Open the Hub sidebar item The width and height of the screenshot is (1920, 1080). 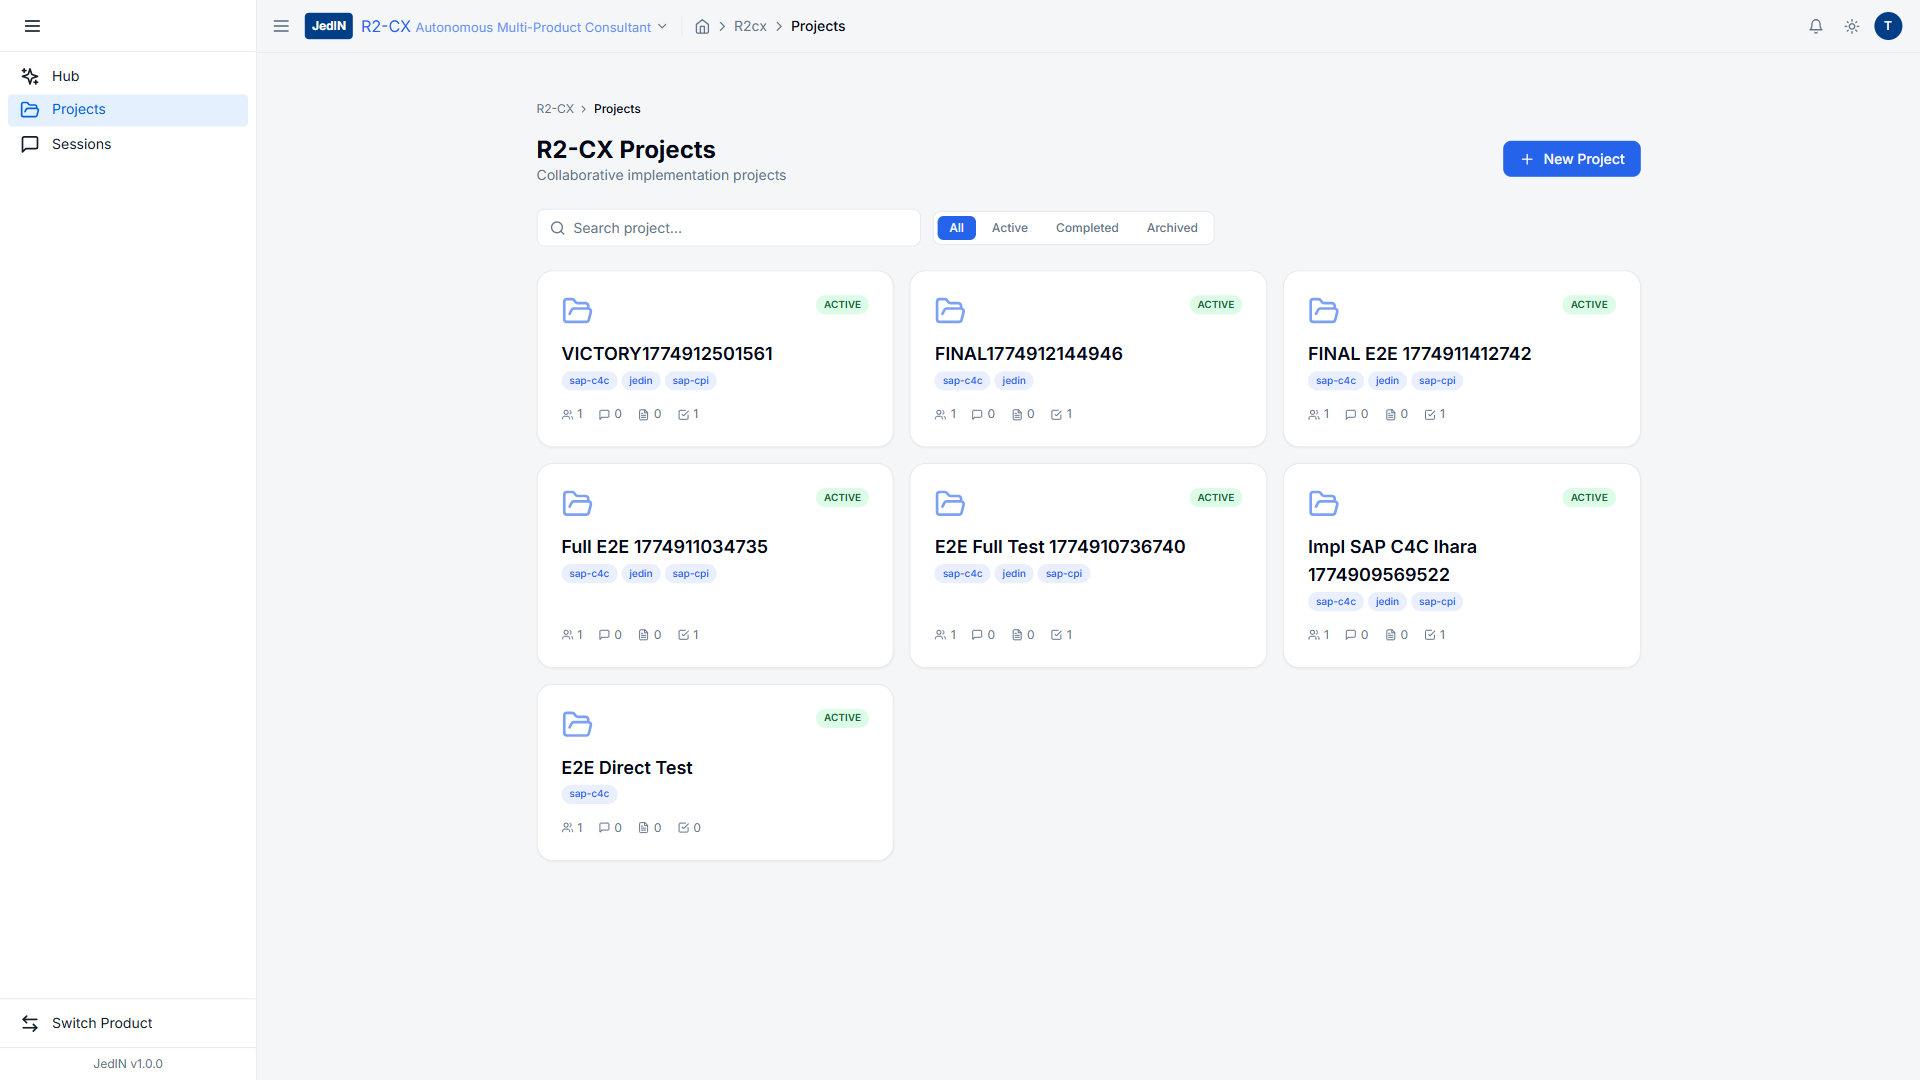[66, 76]
